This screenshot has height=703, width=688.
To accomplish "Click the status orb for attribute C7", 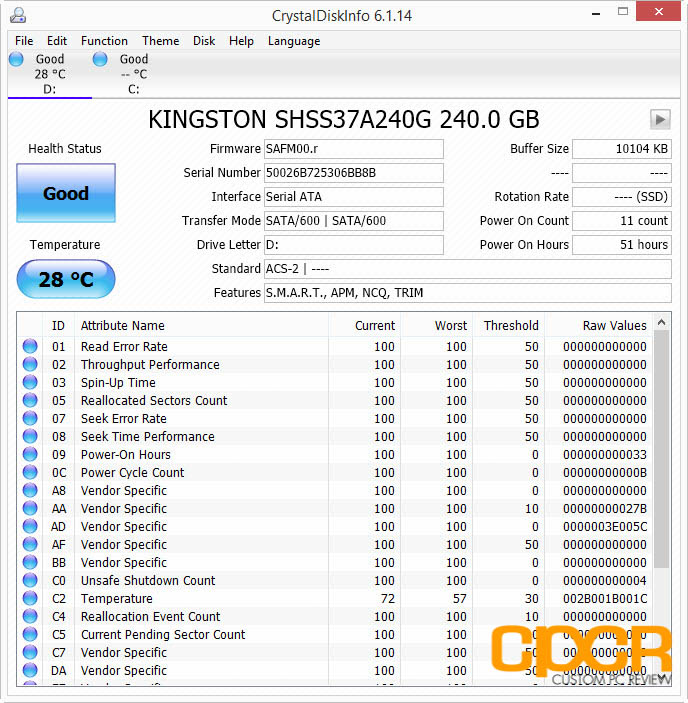I will 30,652.
